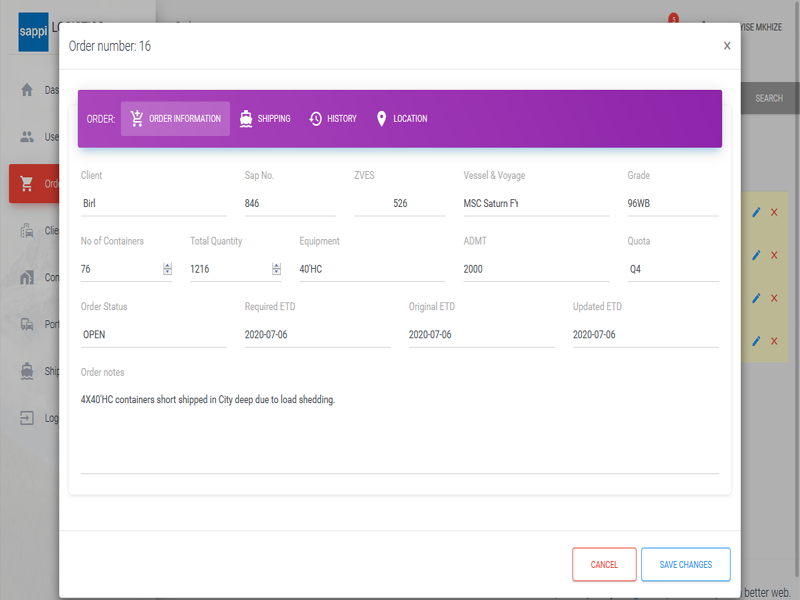This screenshot has width=800, height=600.
Task: Open the History tab
Action: 332,119
